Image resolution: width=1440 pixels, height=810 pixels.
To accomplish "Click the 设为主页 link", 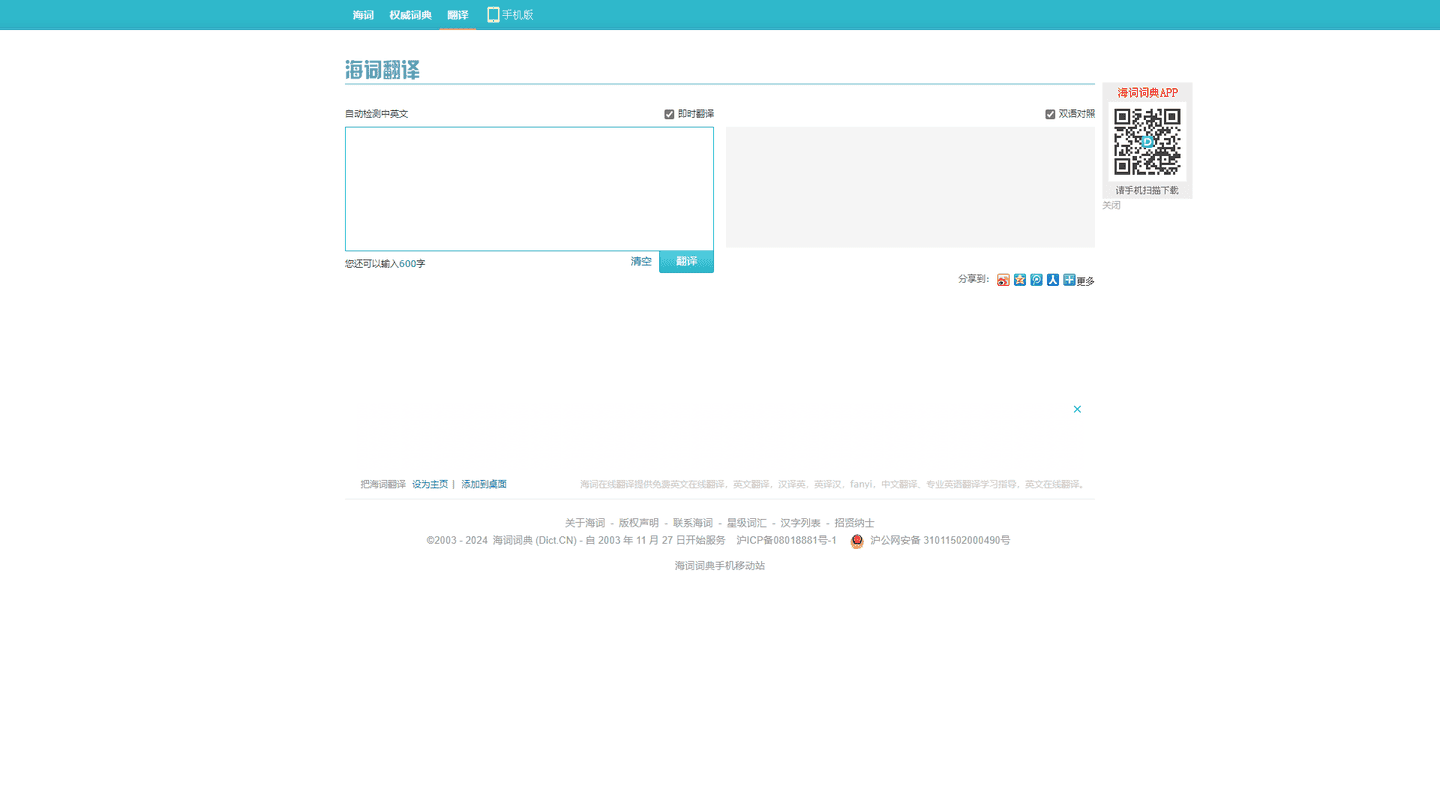I will (430, 484).
